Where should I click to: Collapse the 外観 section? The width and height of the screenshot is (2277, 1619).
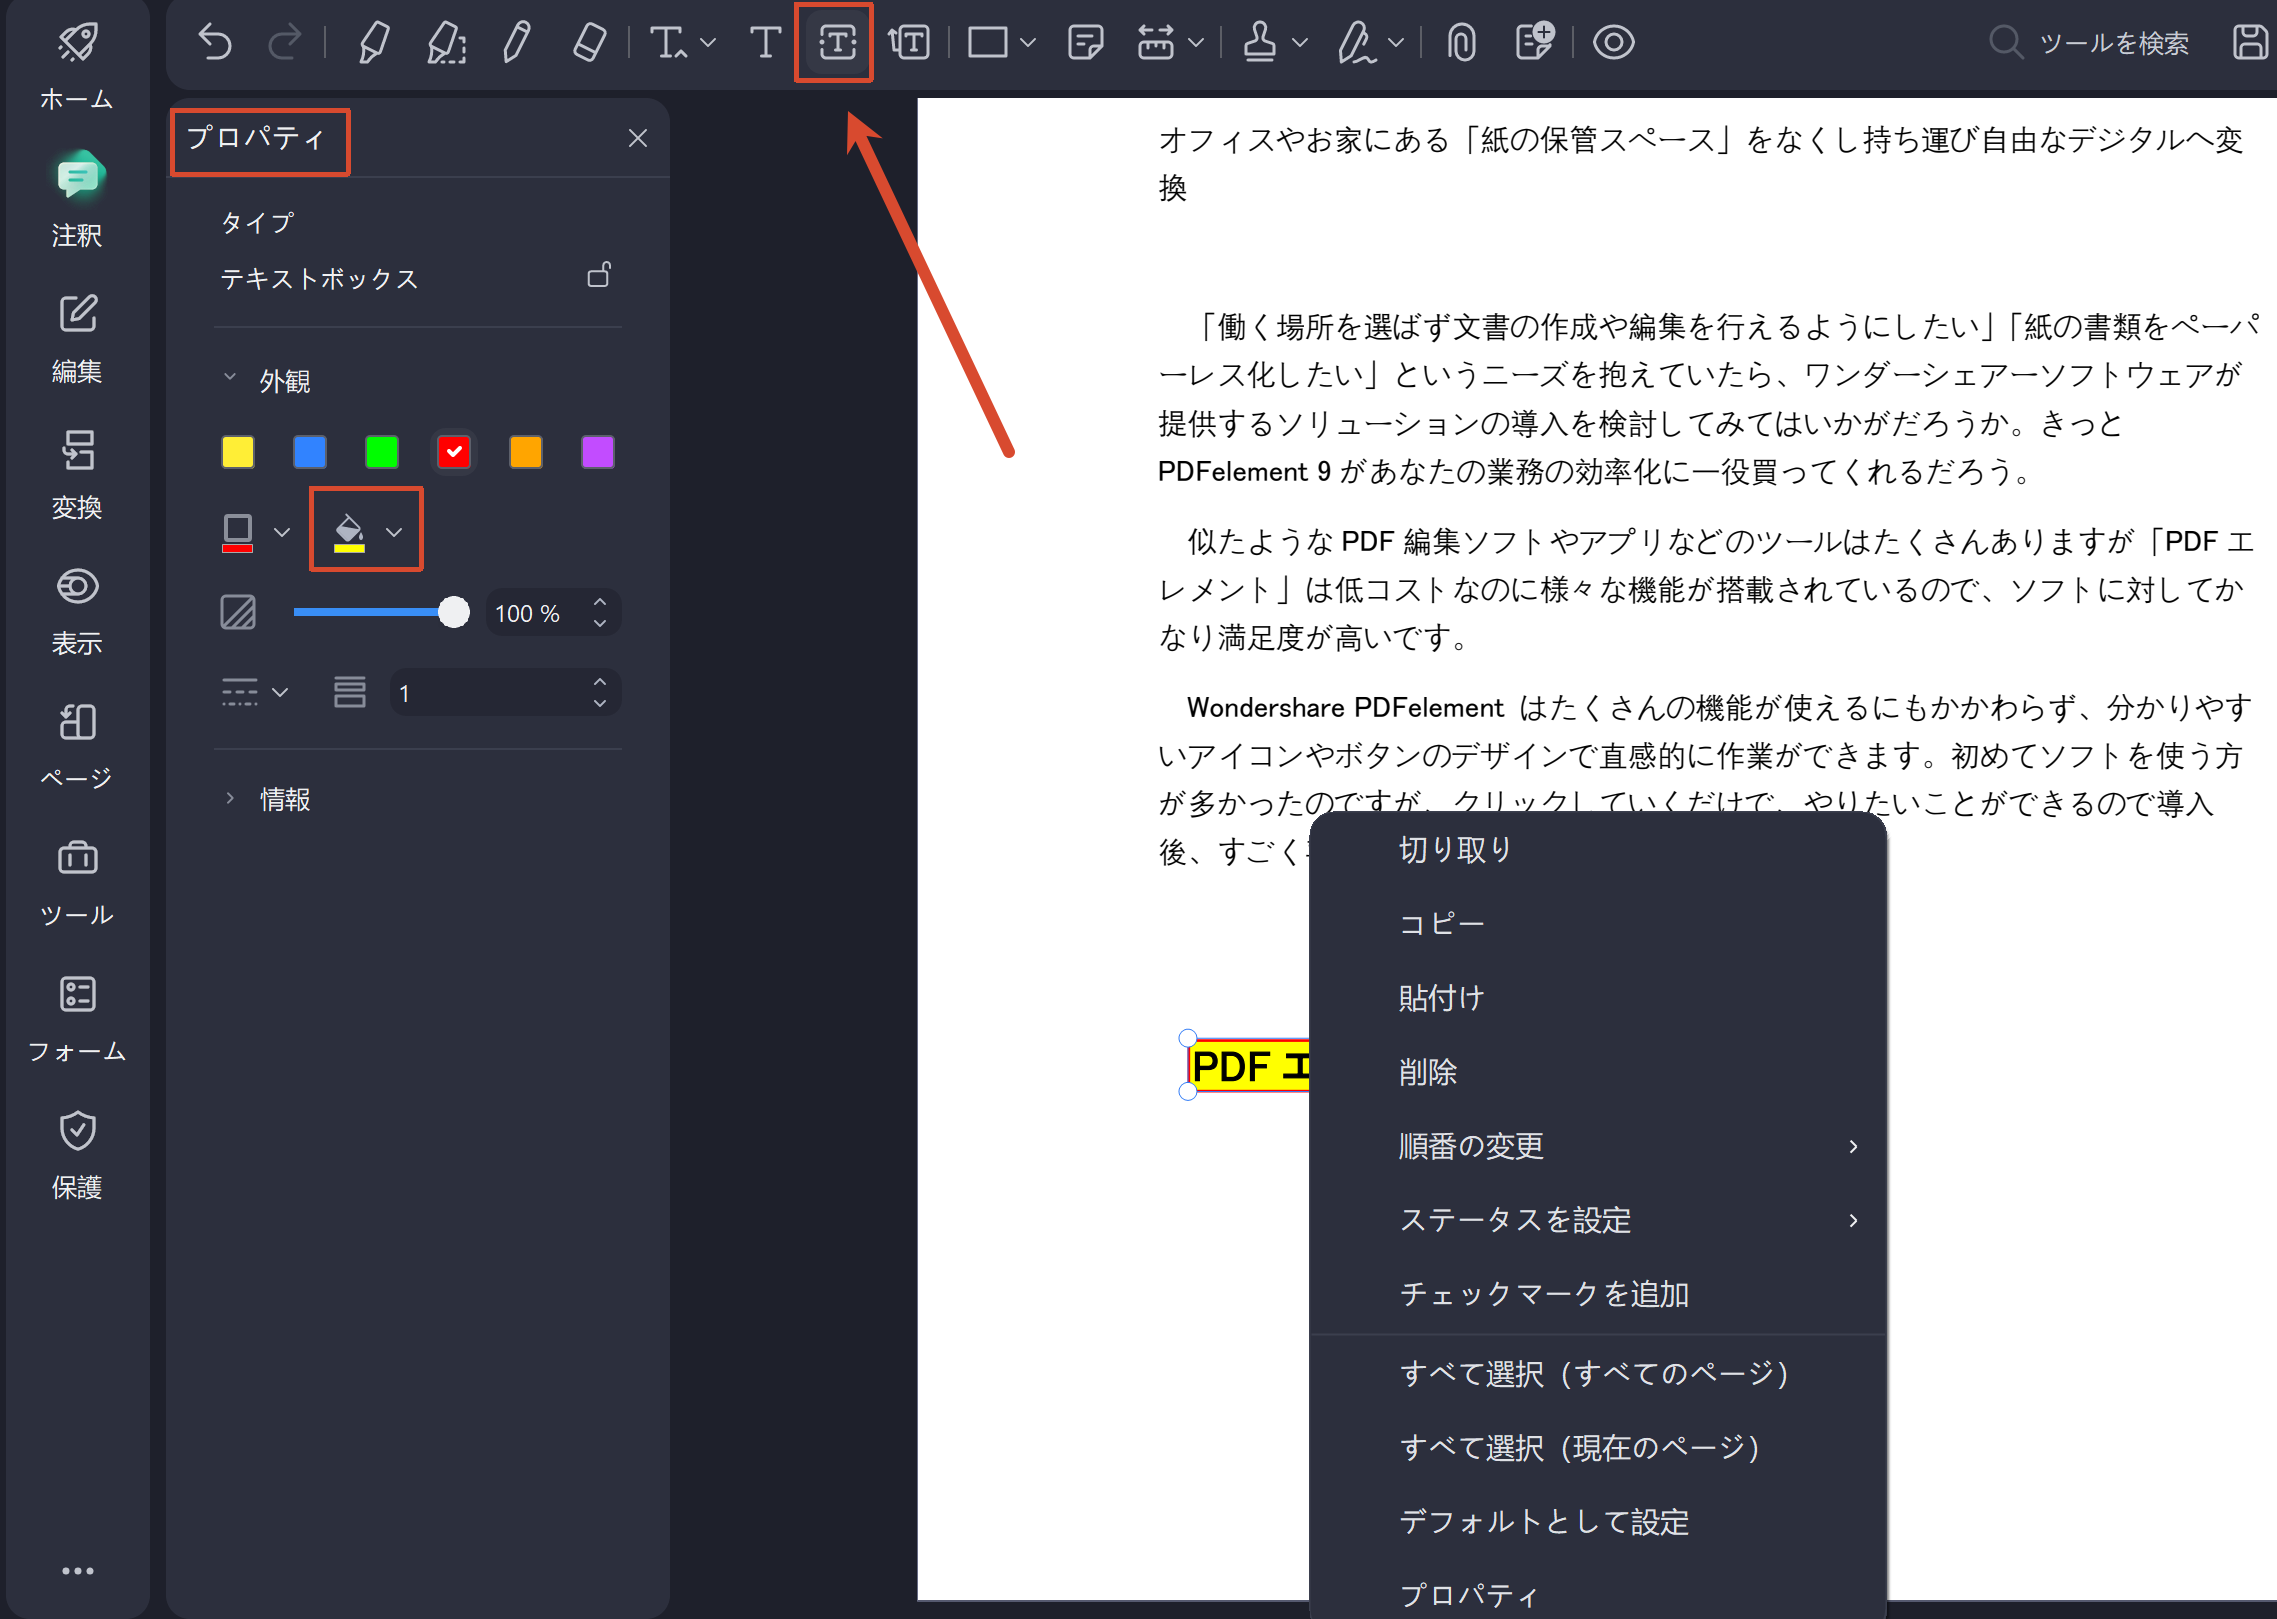pyautogui.click(x=230, y=378)
